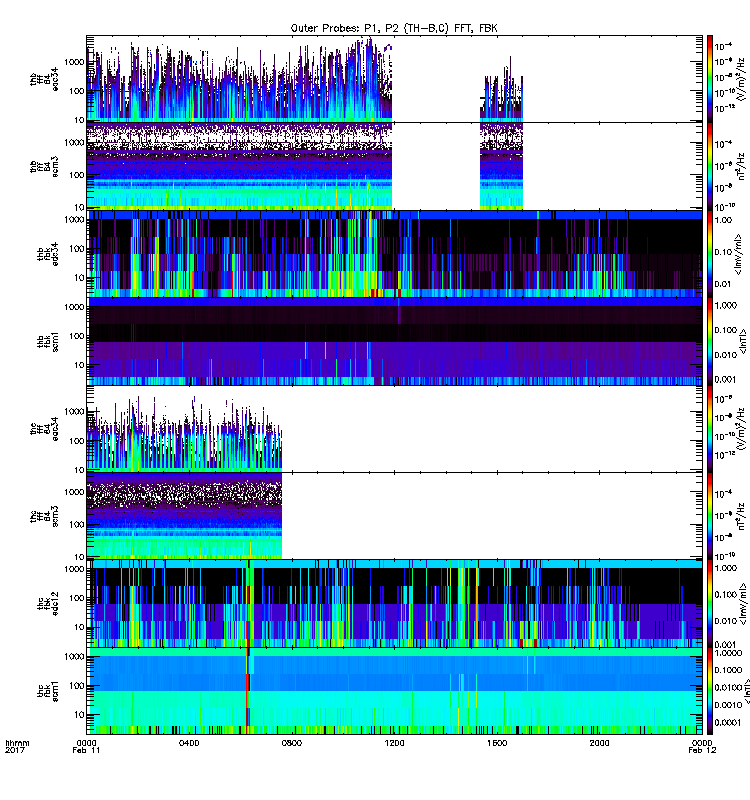
Task: Click the thc fff 64 eac34 spectrogram panel
Action: (394, 429)
